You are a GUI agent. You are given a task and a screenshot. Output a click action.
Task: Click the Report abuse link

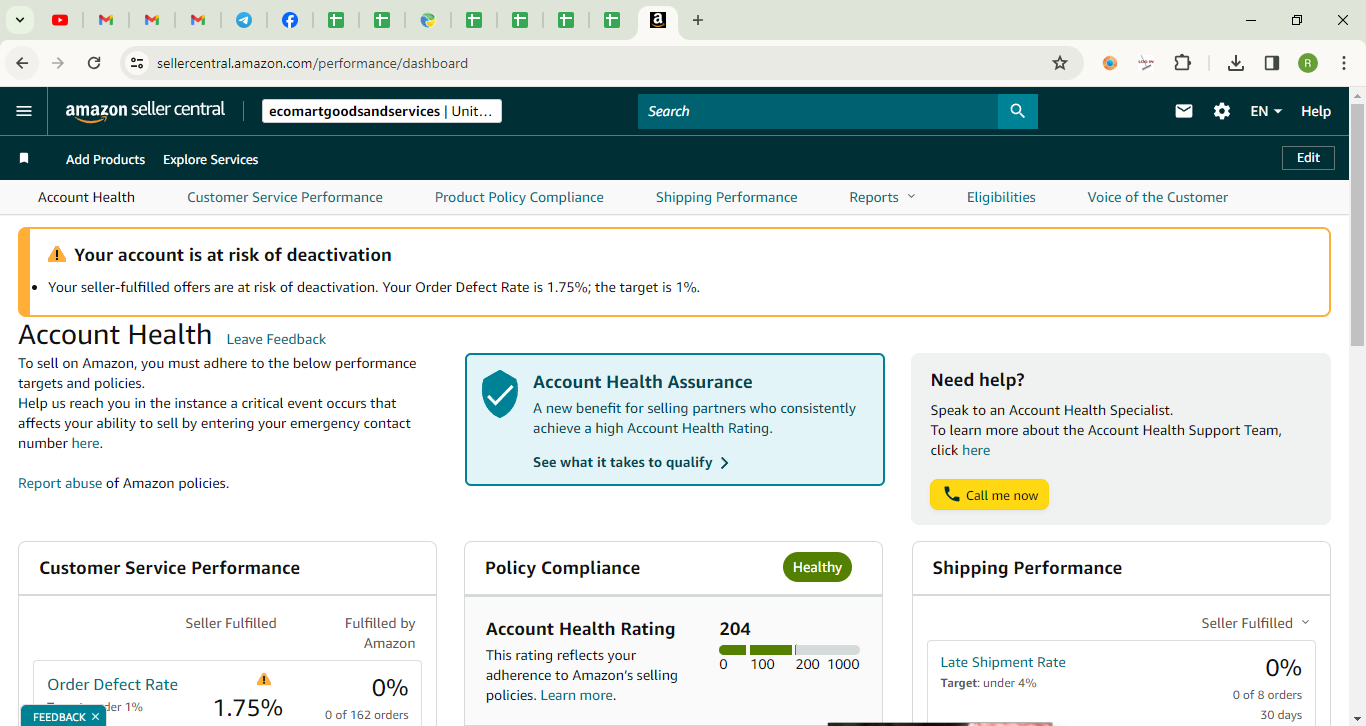[x=60, y=483]
